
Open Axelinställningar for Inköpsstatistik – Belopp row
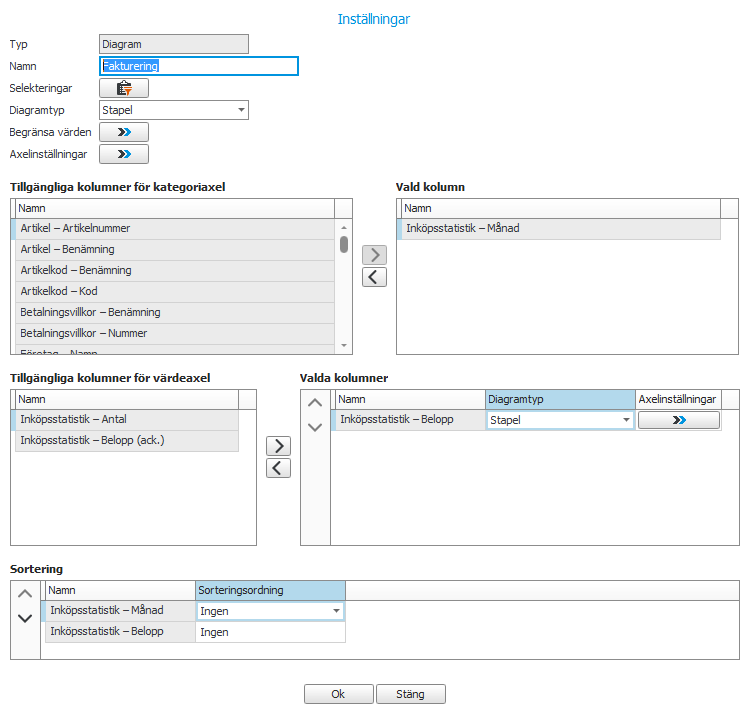coord(679,421)
